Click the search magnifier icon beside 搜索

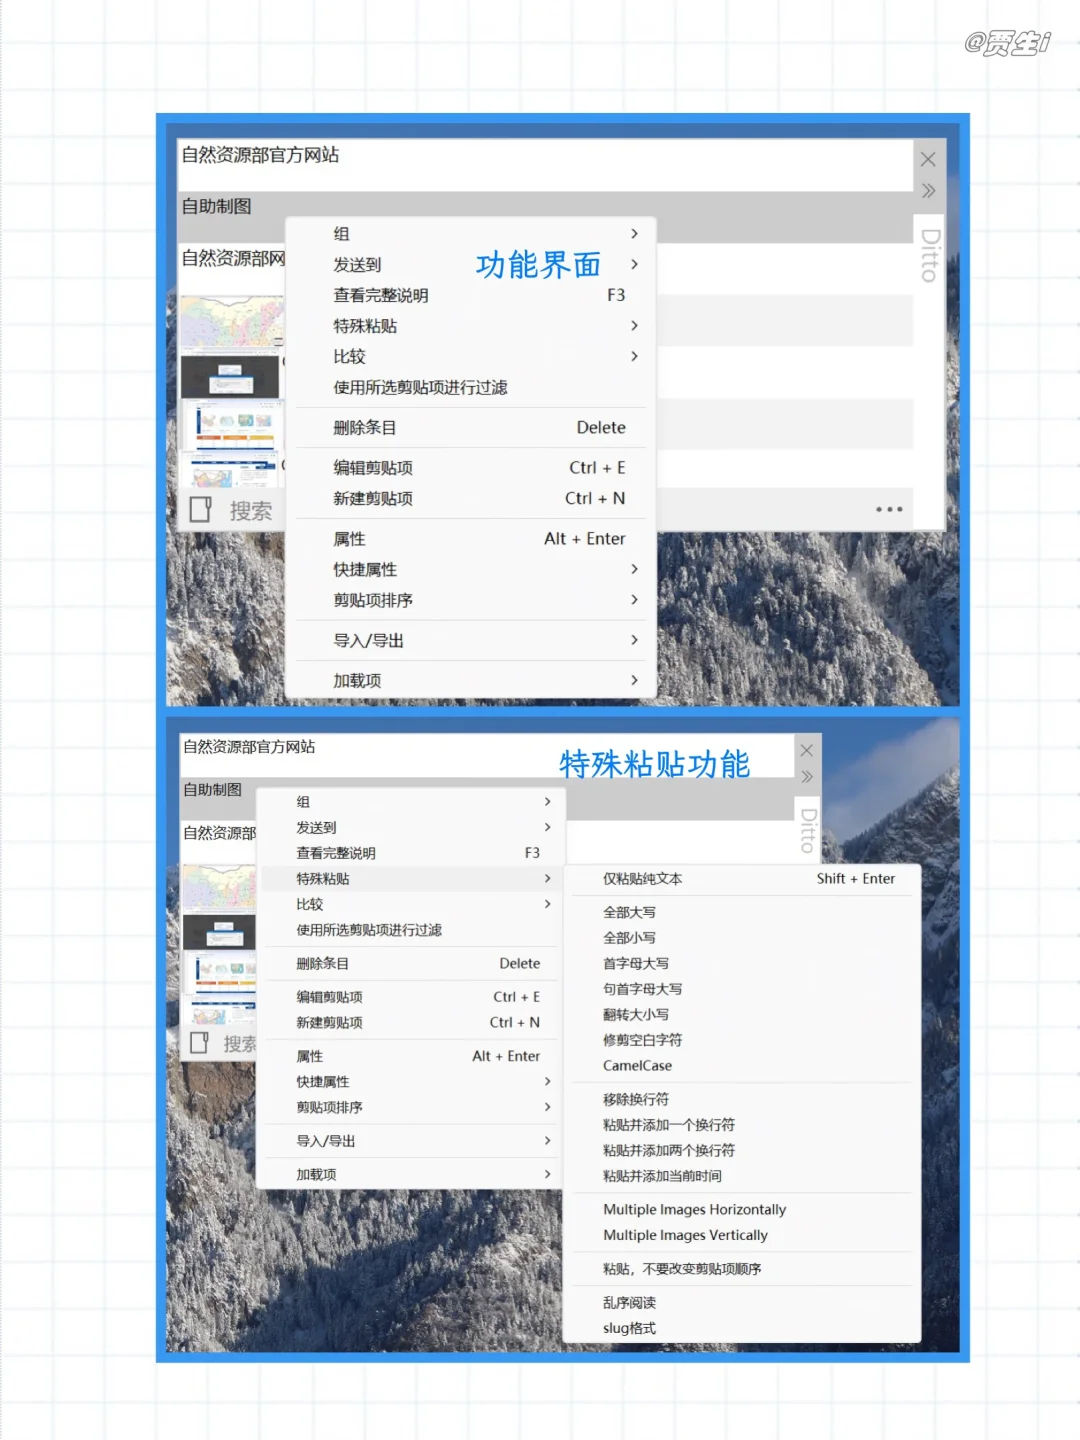click(200, 509)
